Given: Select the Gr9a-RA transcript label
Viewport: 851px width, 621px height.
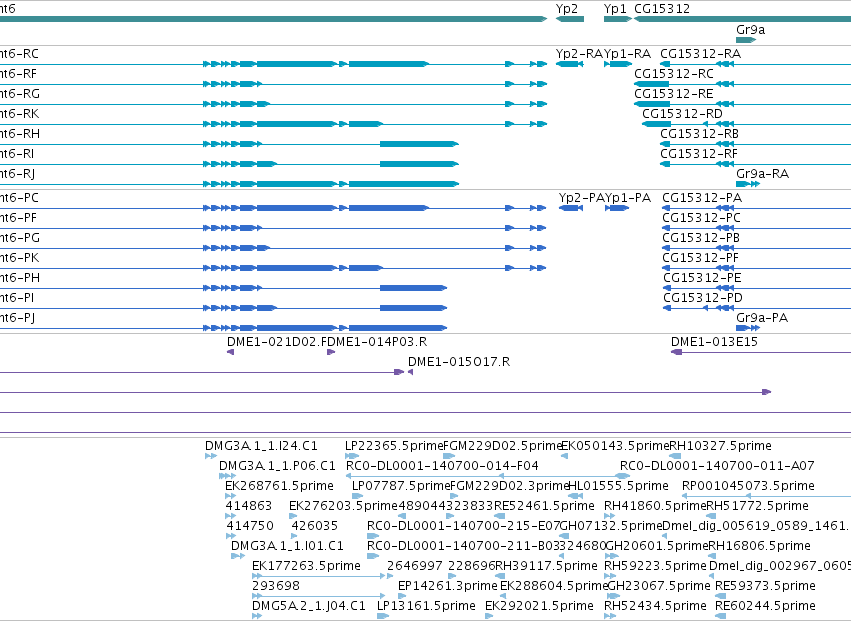Looking at the screenshot, I should pos(763,174).
